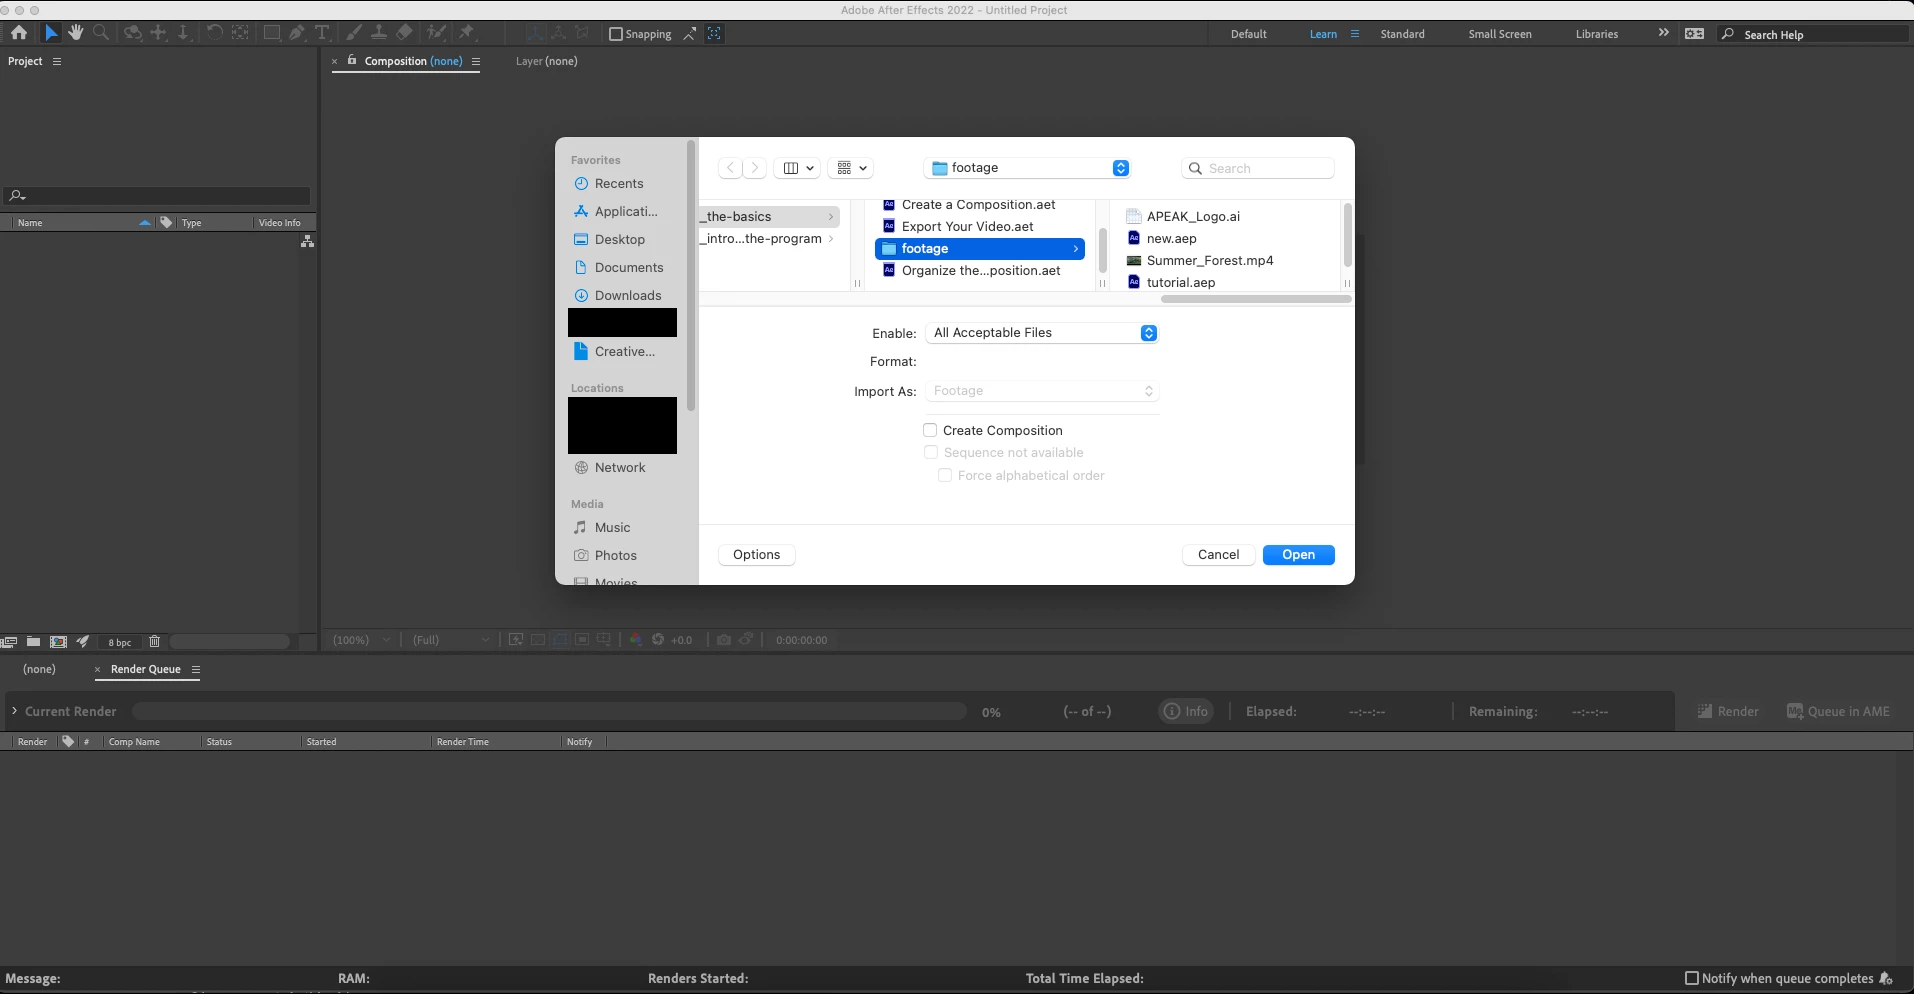Viewport: 1914px width, 994px height.
Task: Create a new folder in Project panel
Action: [33, 642]
